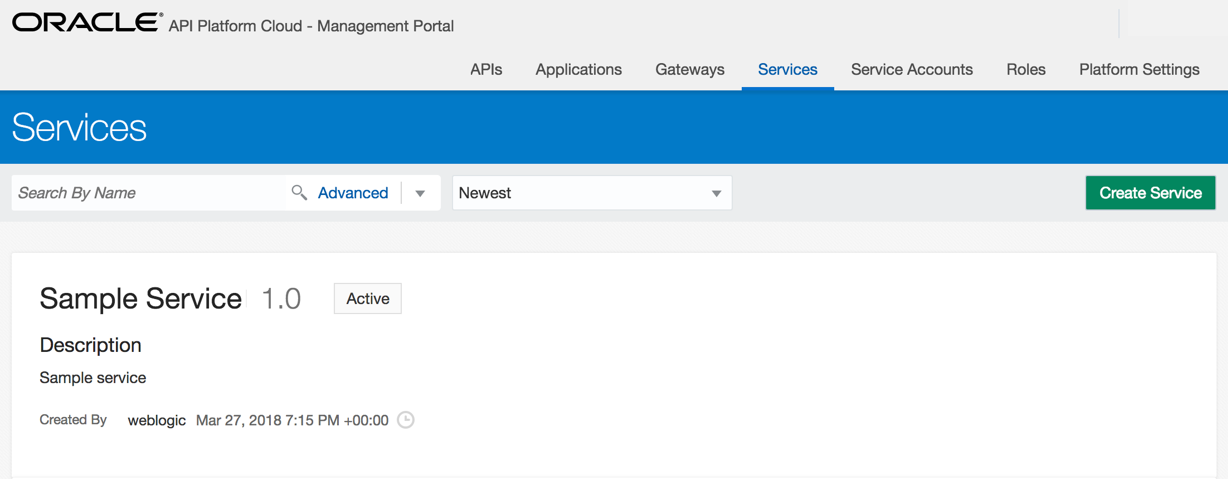The image size is (1228, 479).
Task: Click the Active status badge
Action: [368, 298]
